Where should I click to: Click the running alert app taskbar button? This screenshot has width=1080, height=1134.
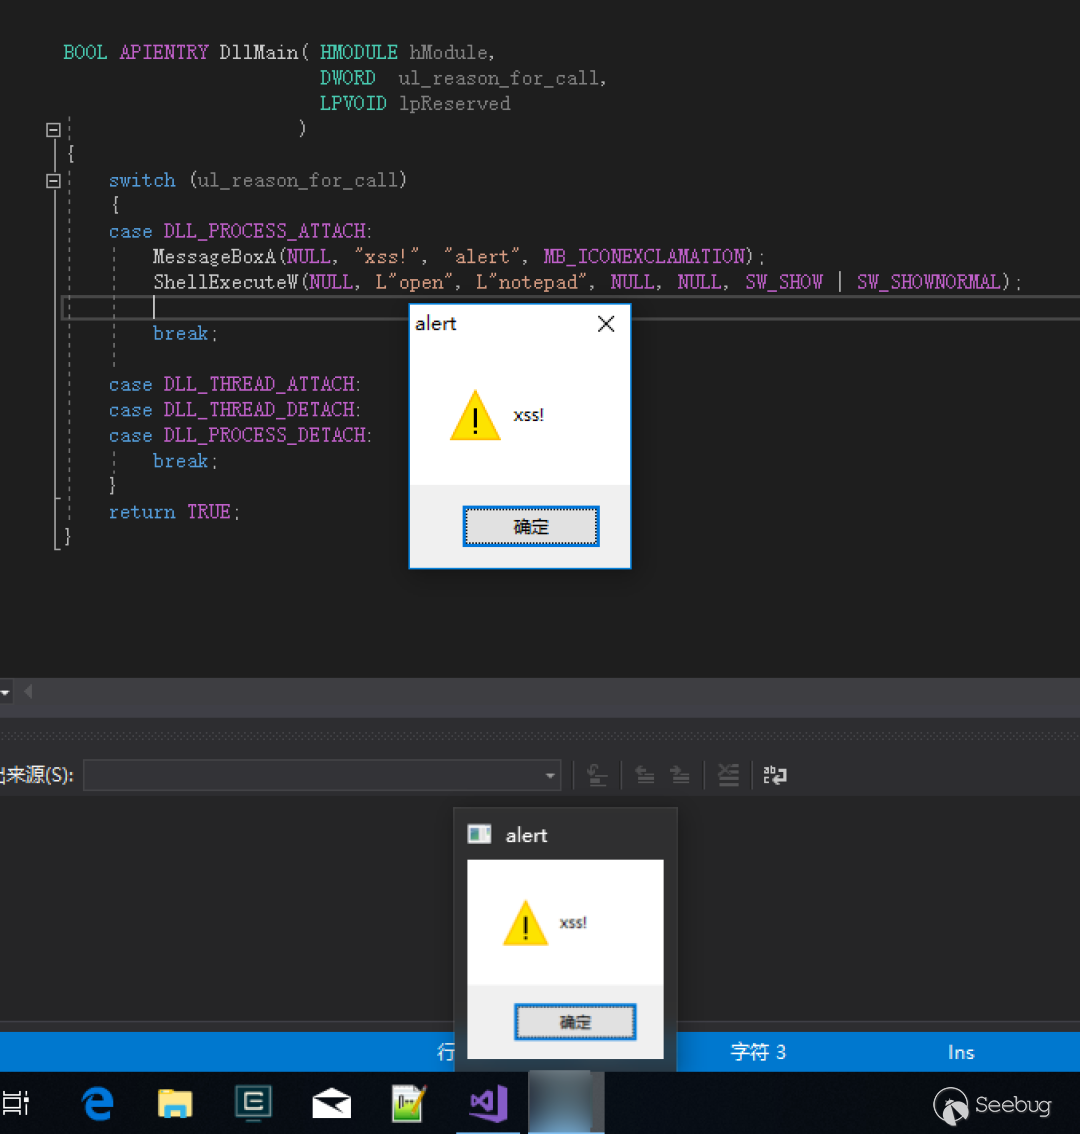coord(566,1102)
